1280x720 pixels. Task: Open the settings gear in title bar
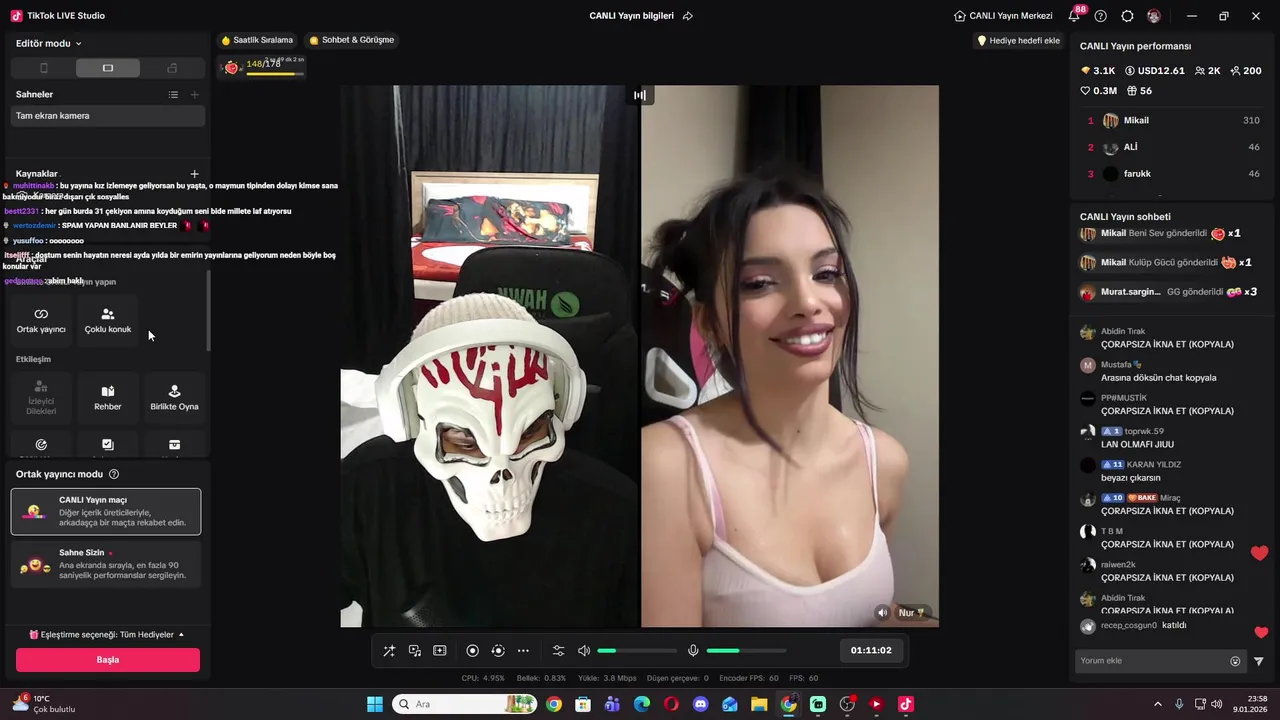coord(1127,16)
